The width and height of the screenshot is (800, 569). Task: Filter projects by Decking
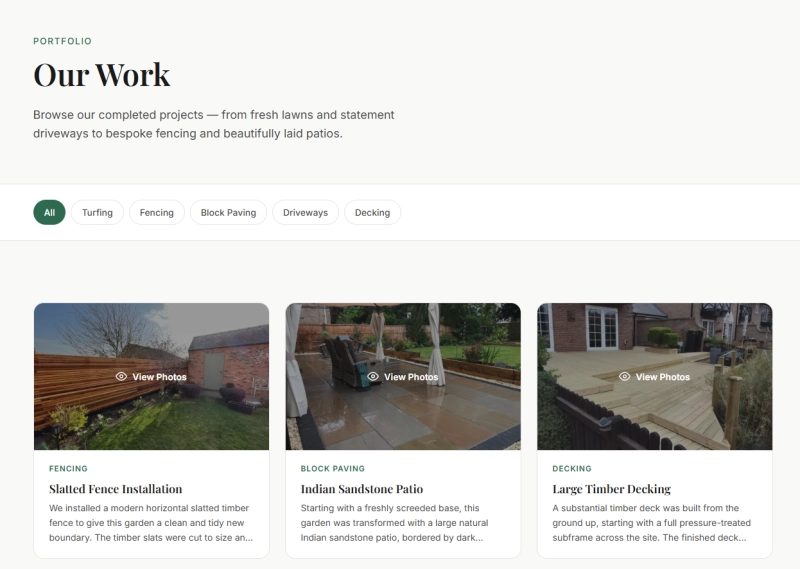coord(372,212)
